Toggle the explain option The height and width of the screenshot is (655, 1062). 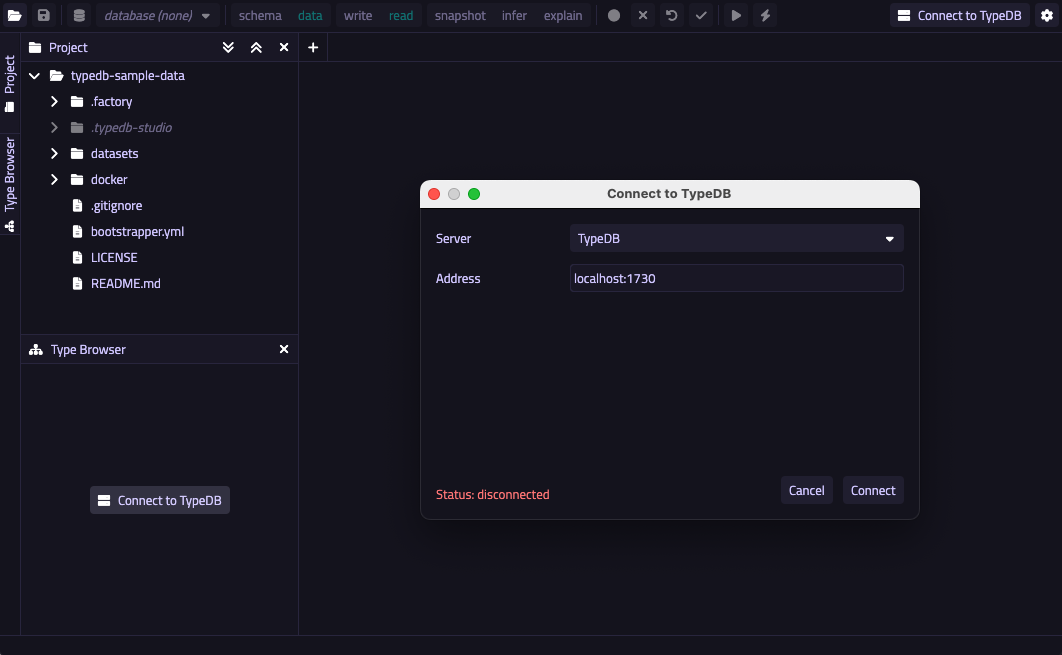click(563, 15)
